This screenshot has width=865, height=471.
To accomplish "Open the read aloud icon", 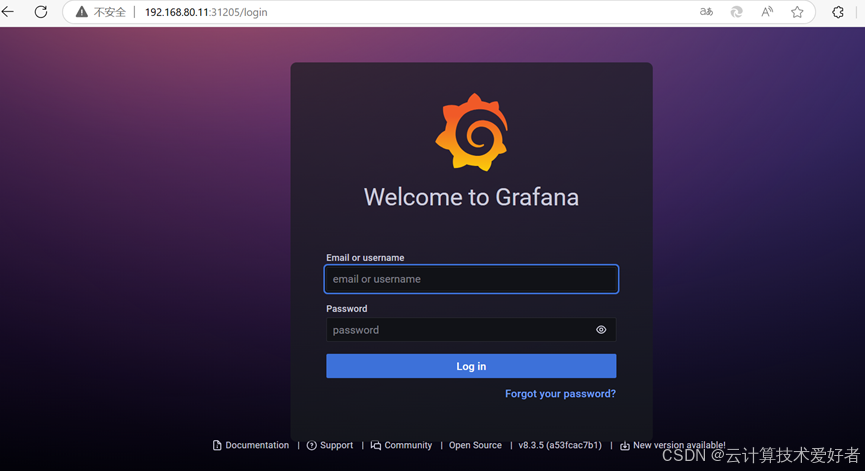I will point(767,12).
